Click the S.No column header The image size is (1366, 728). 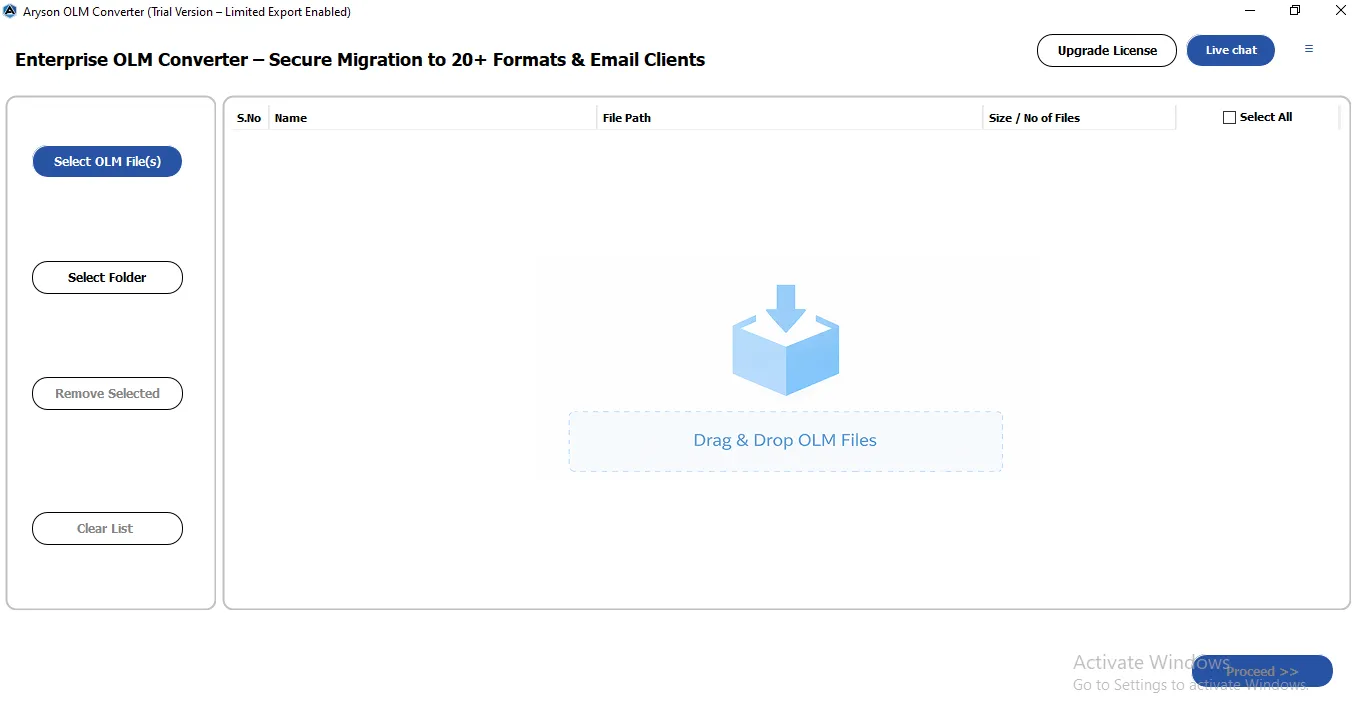click(249, 118)
